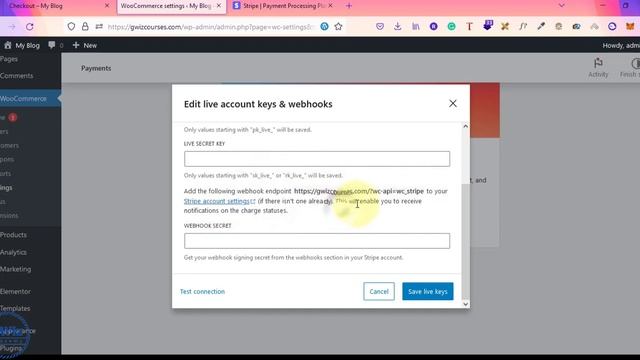
Task: Click the dark blue round extension icon
Action: tap(433, 27)
